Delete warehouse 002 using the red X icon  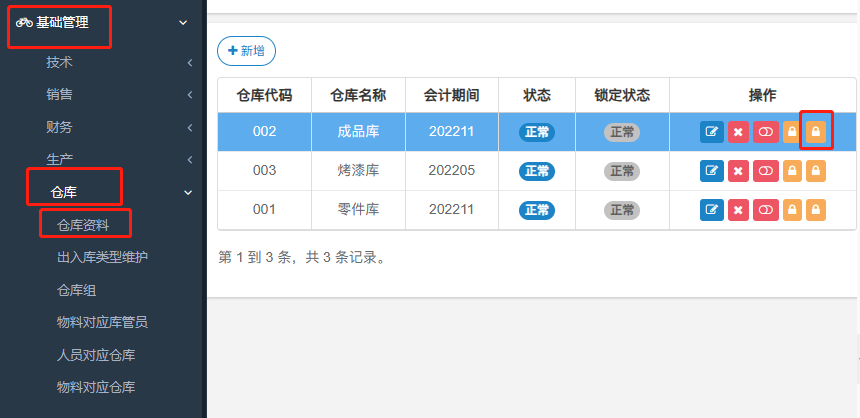738,132
